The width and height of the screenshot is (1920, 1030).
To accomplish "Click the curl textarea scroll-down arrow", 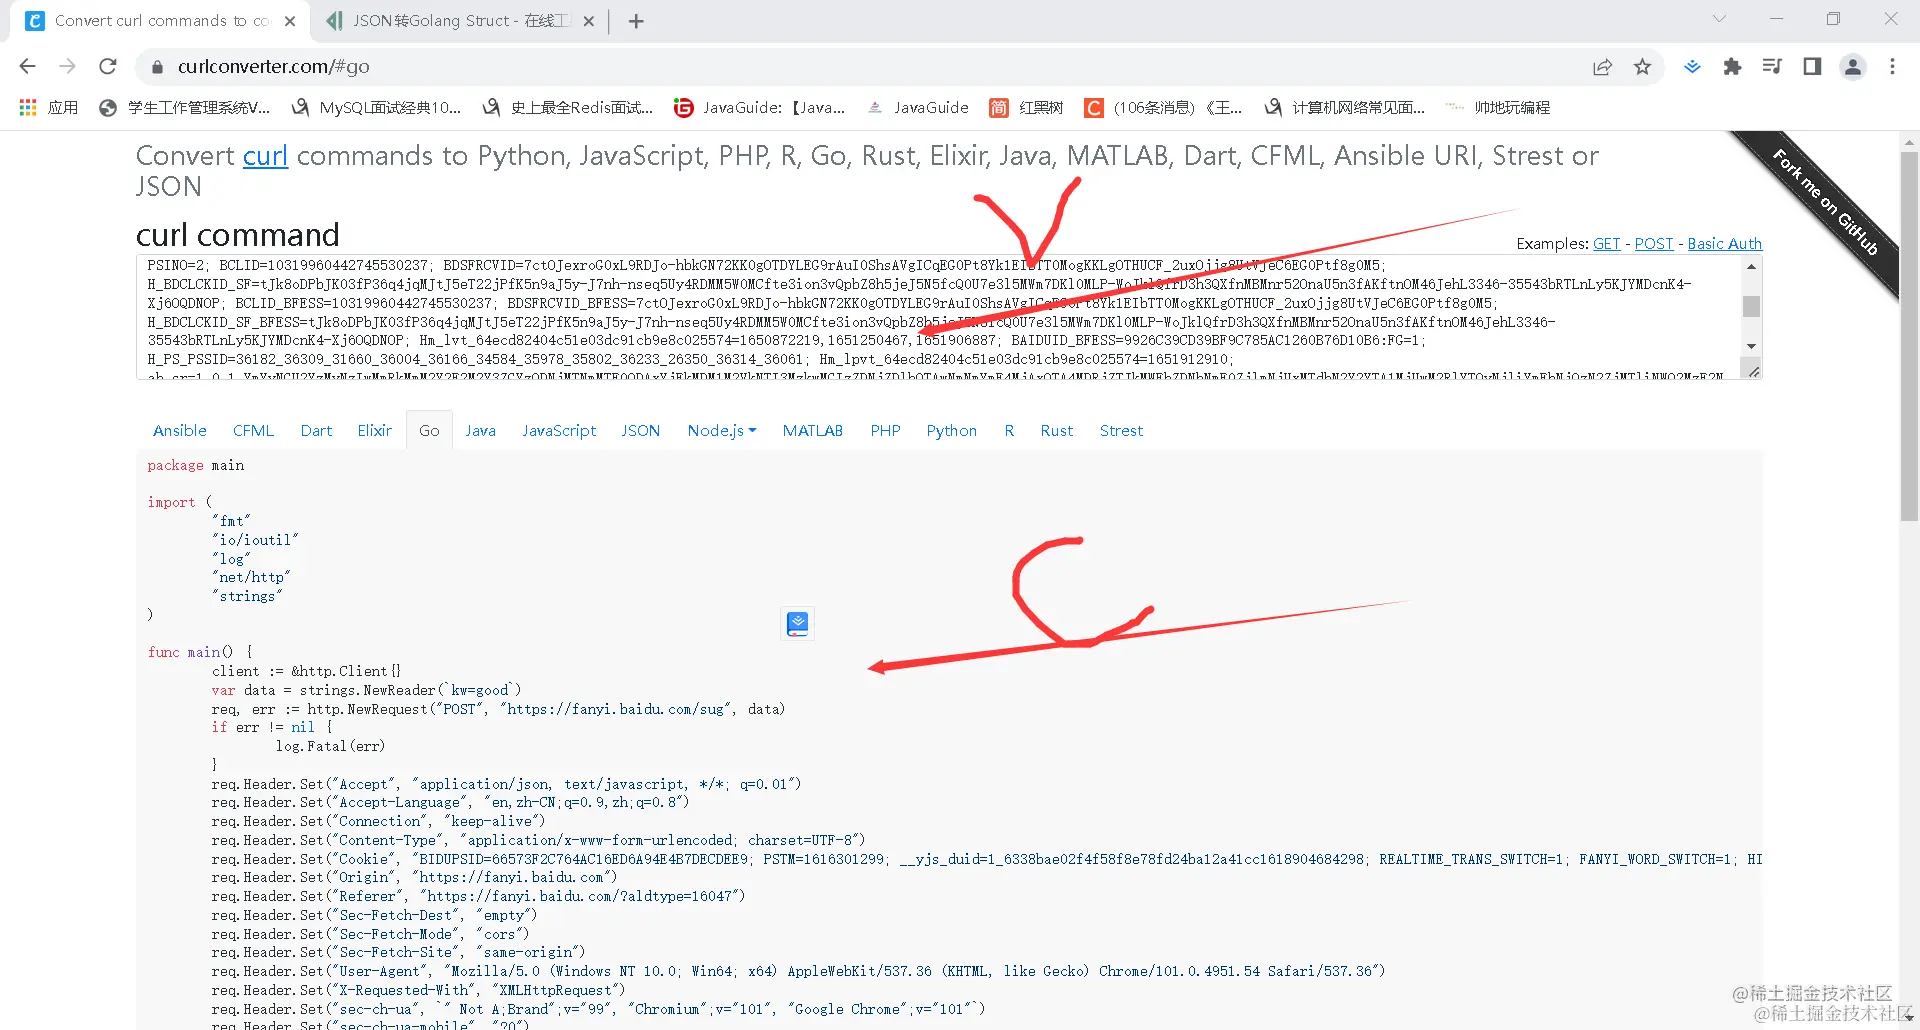I will [1751, 346].
